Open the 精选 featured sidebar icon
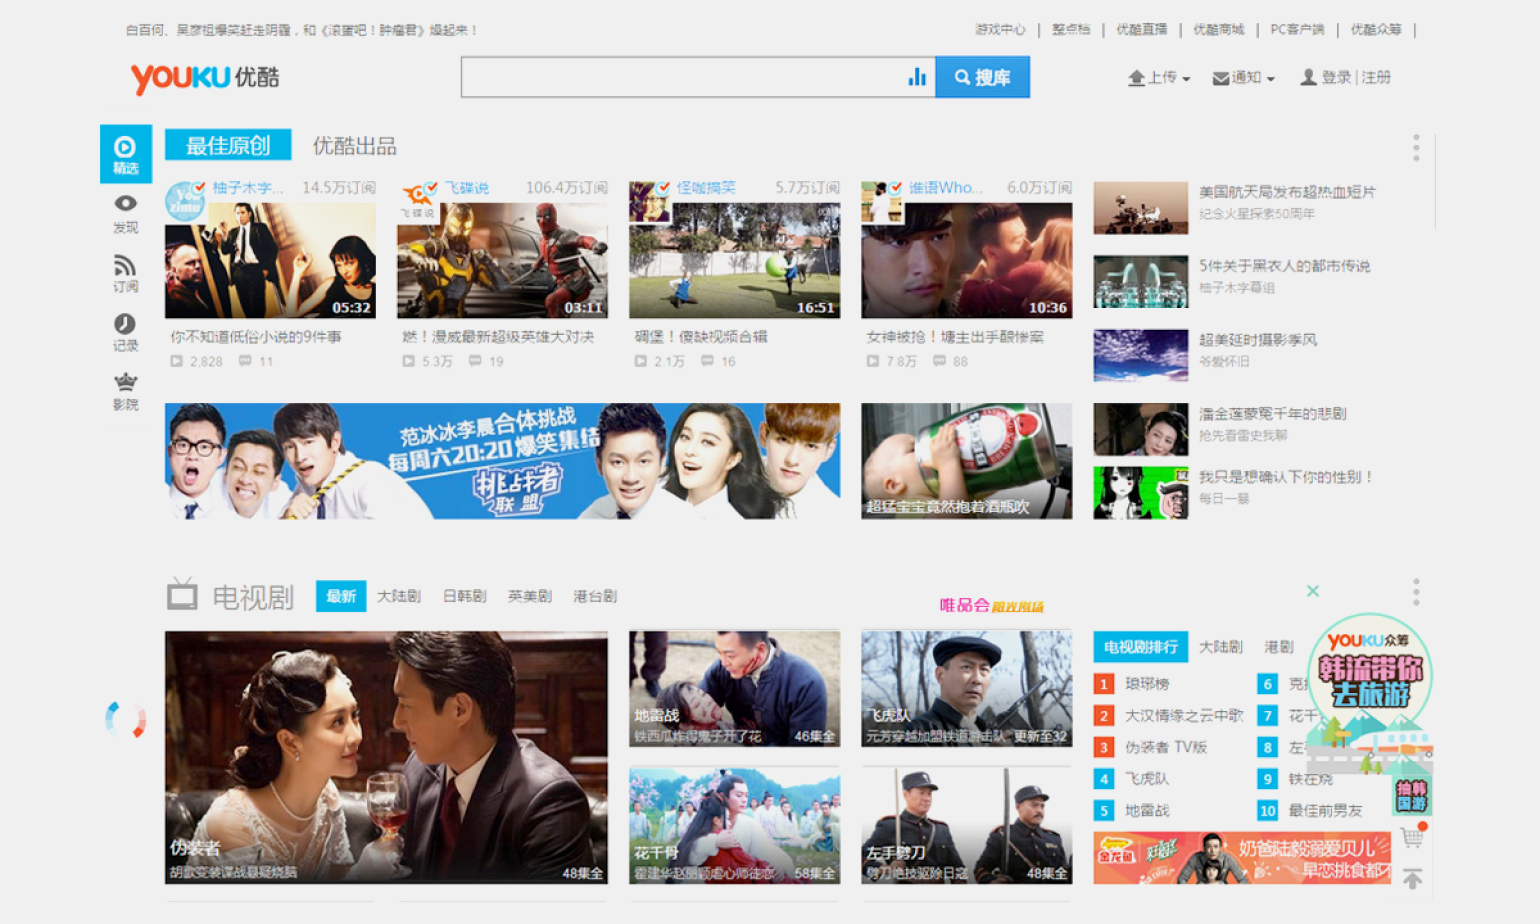This screenshot has width=1540, height=924. click(125, 153)
